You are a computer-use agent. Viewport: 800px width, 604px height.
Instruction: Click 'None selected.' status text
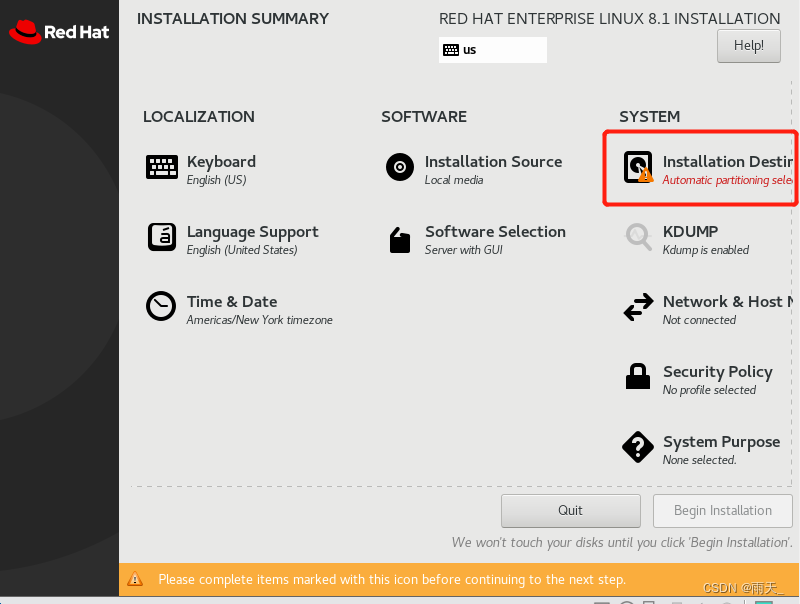click(699, 460)
